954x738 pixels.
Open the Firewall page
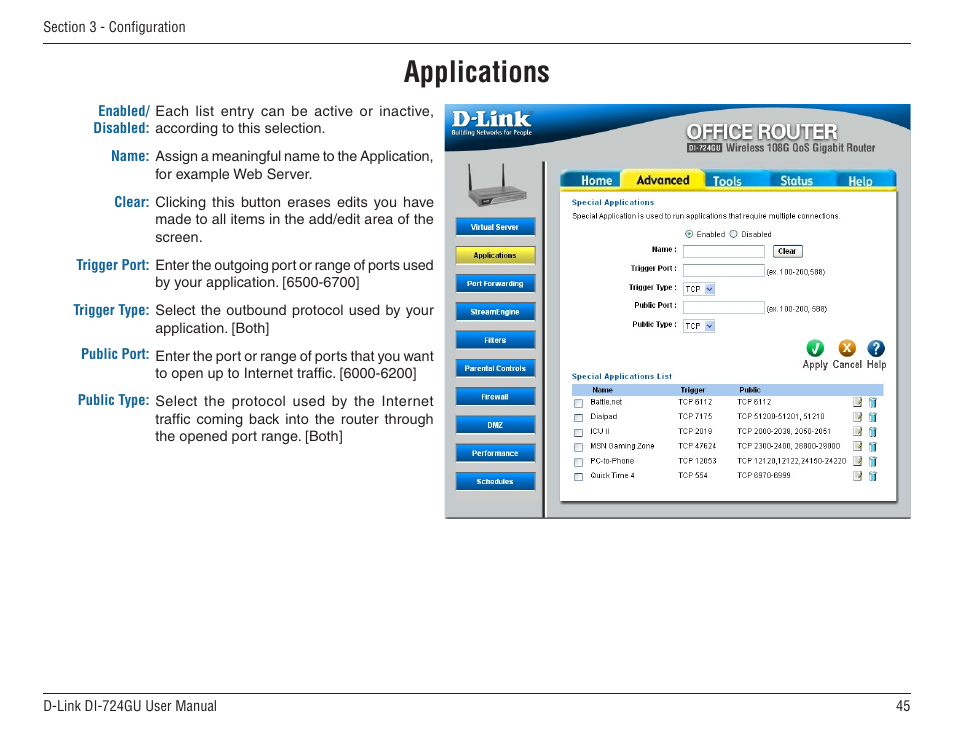pos(495,397)
